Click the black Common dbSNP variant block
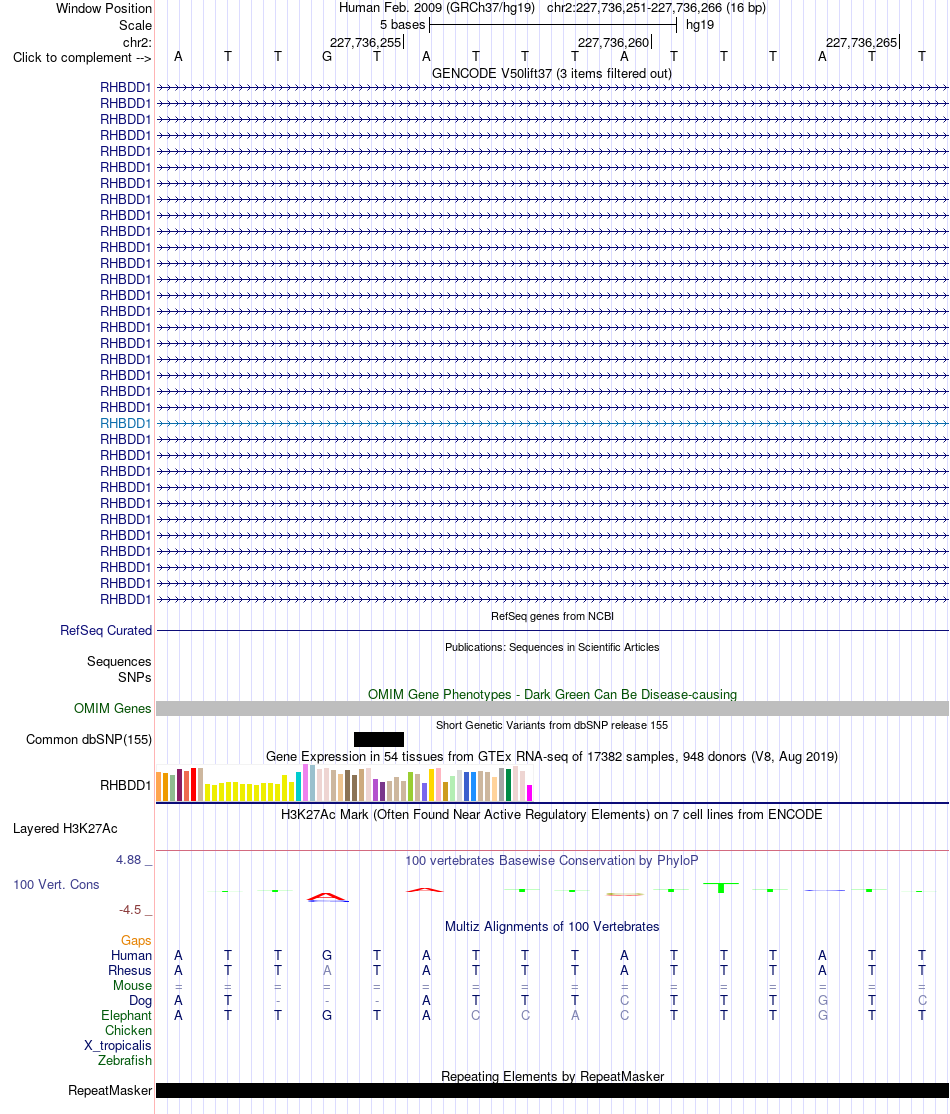 [379, 740]
